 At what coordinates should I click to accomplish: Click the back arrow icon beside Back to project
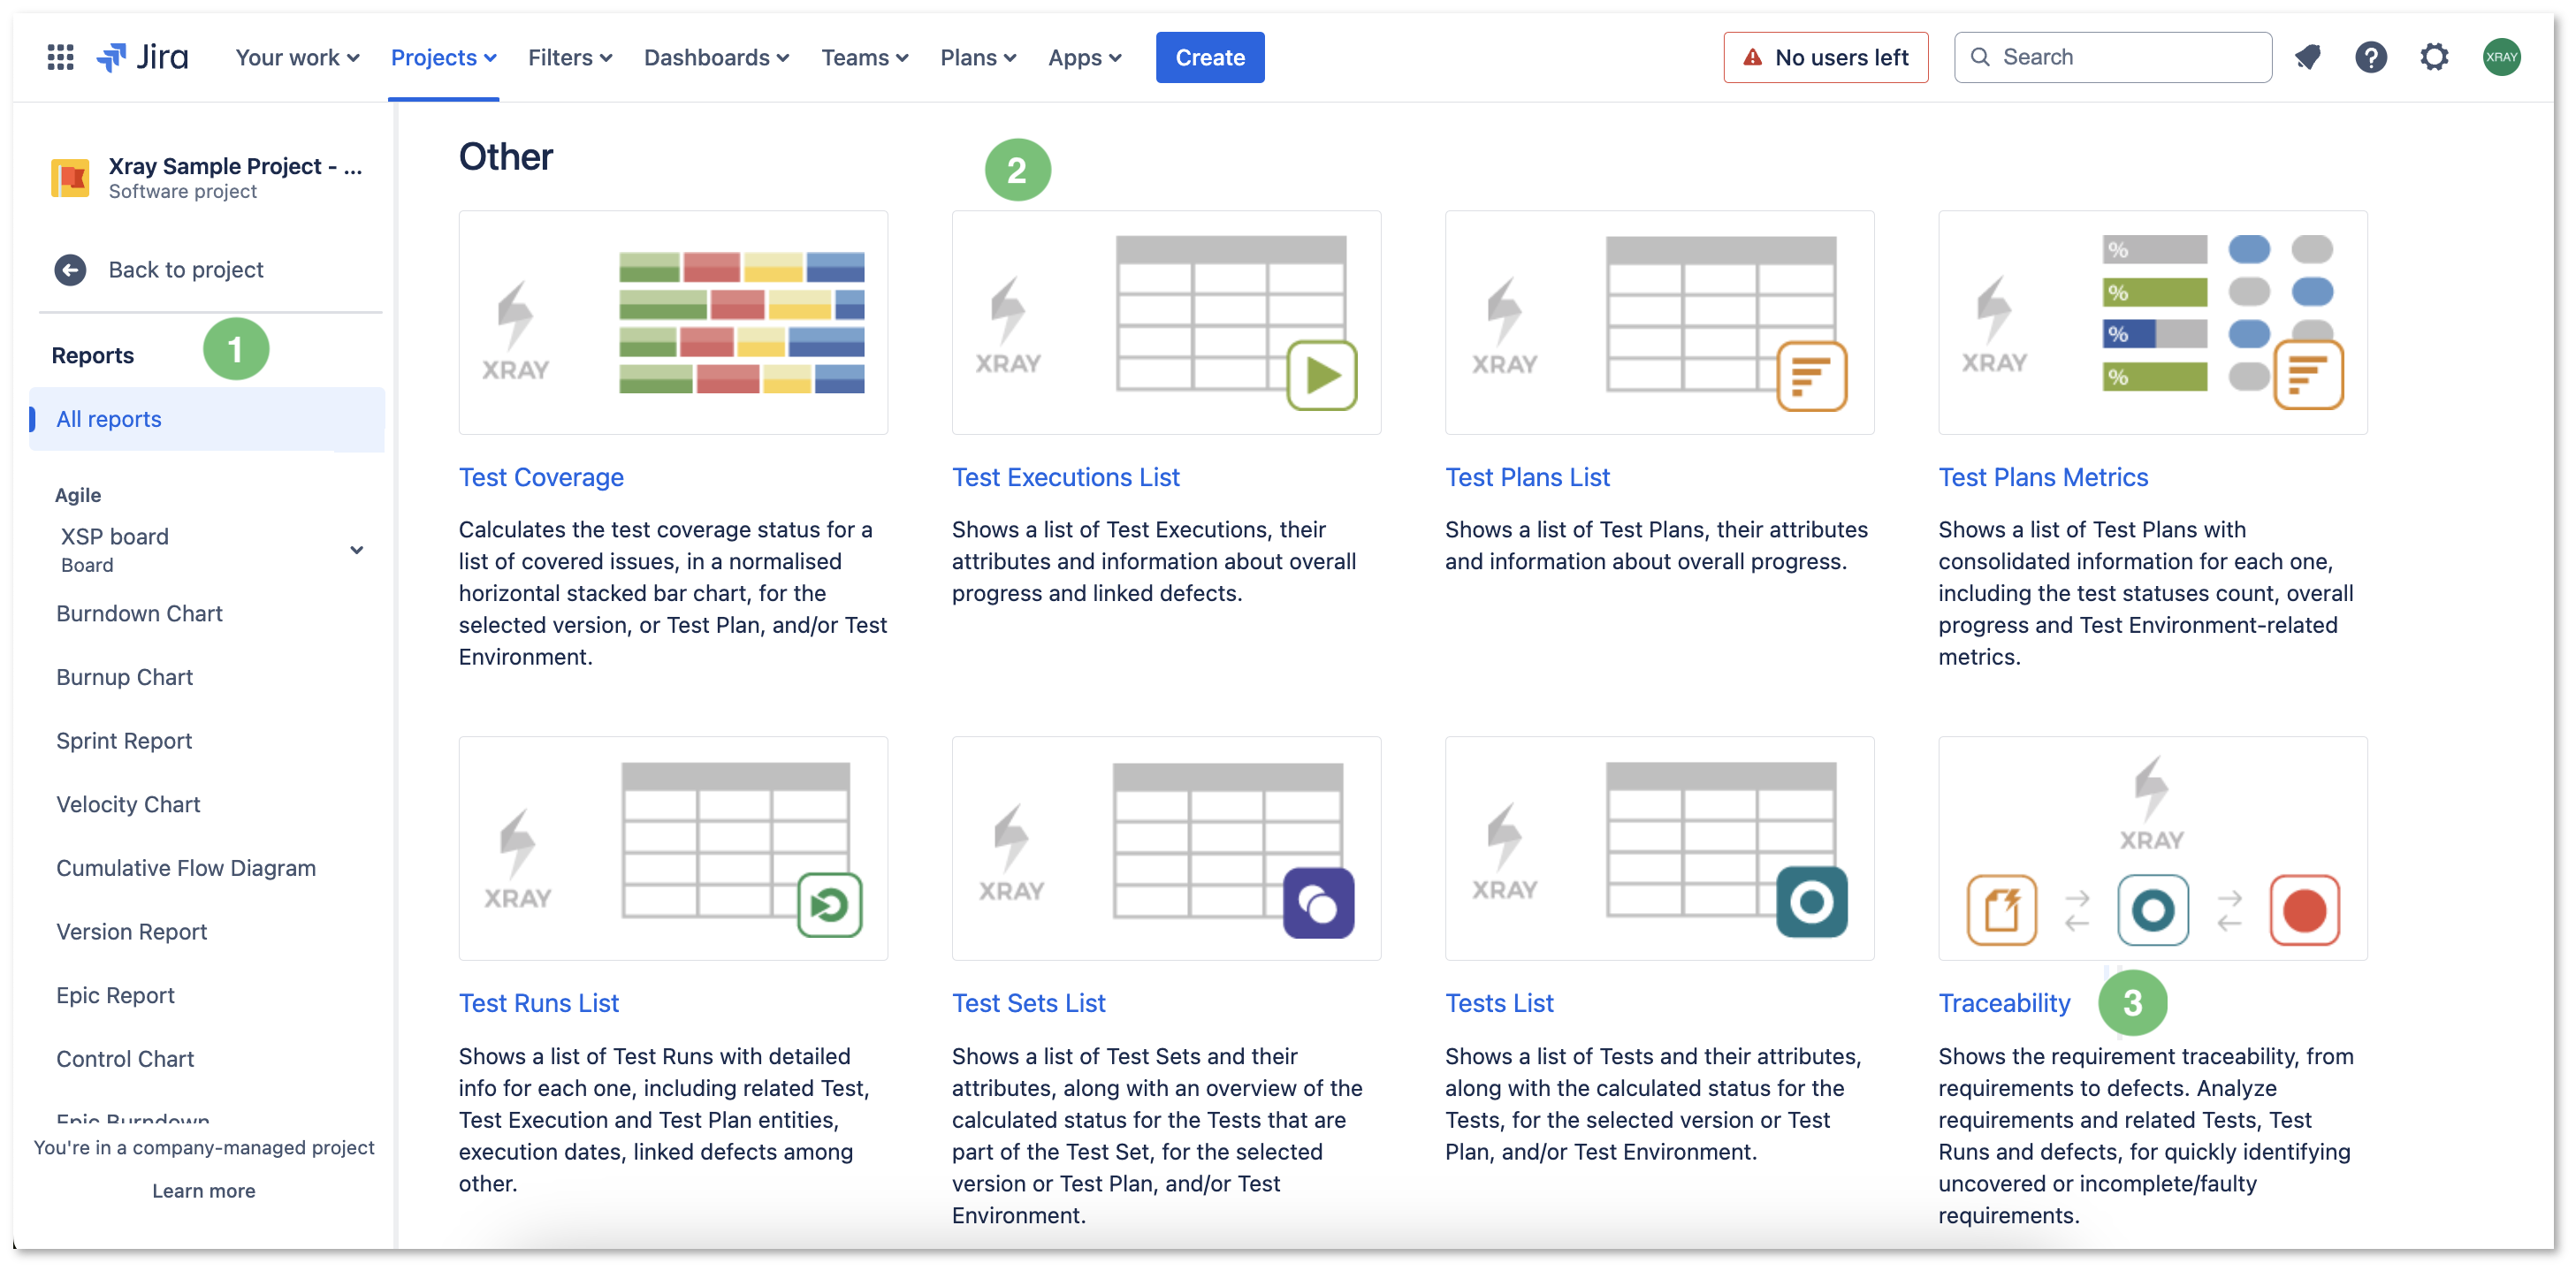(x=70, y=270)
